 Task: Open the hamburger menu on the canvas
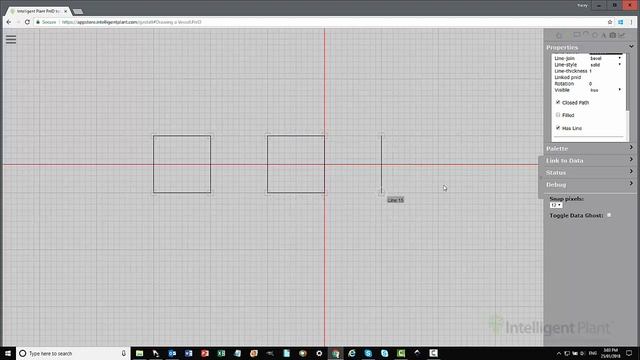tap(11, 39)
